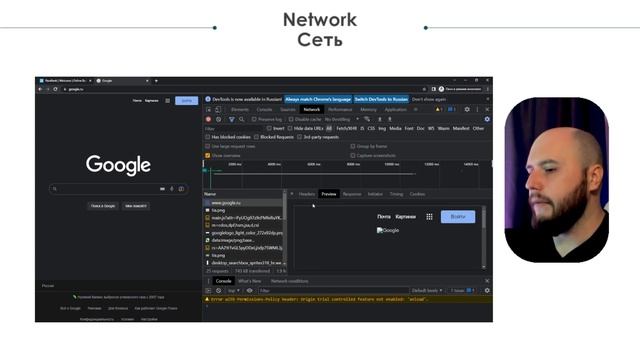The height and width of the screenshot is (360, 640).
Task: Expand more DevTools tabs chevron
Action: 416,109
